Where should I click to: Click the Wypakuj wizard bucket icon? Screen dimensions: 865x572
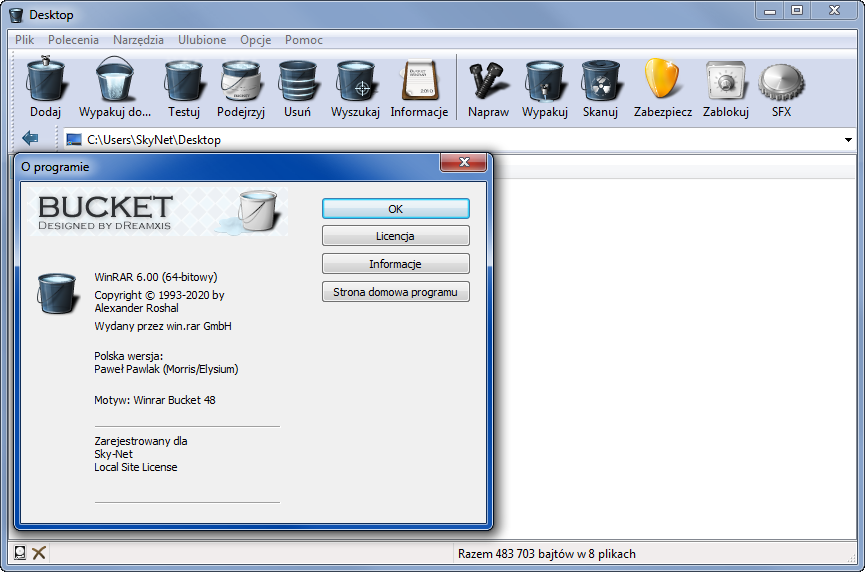(x=544, y=81)
